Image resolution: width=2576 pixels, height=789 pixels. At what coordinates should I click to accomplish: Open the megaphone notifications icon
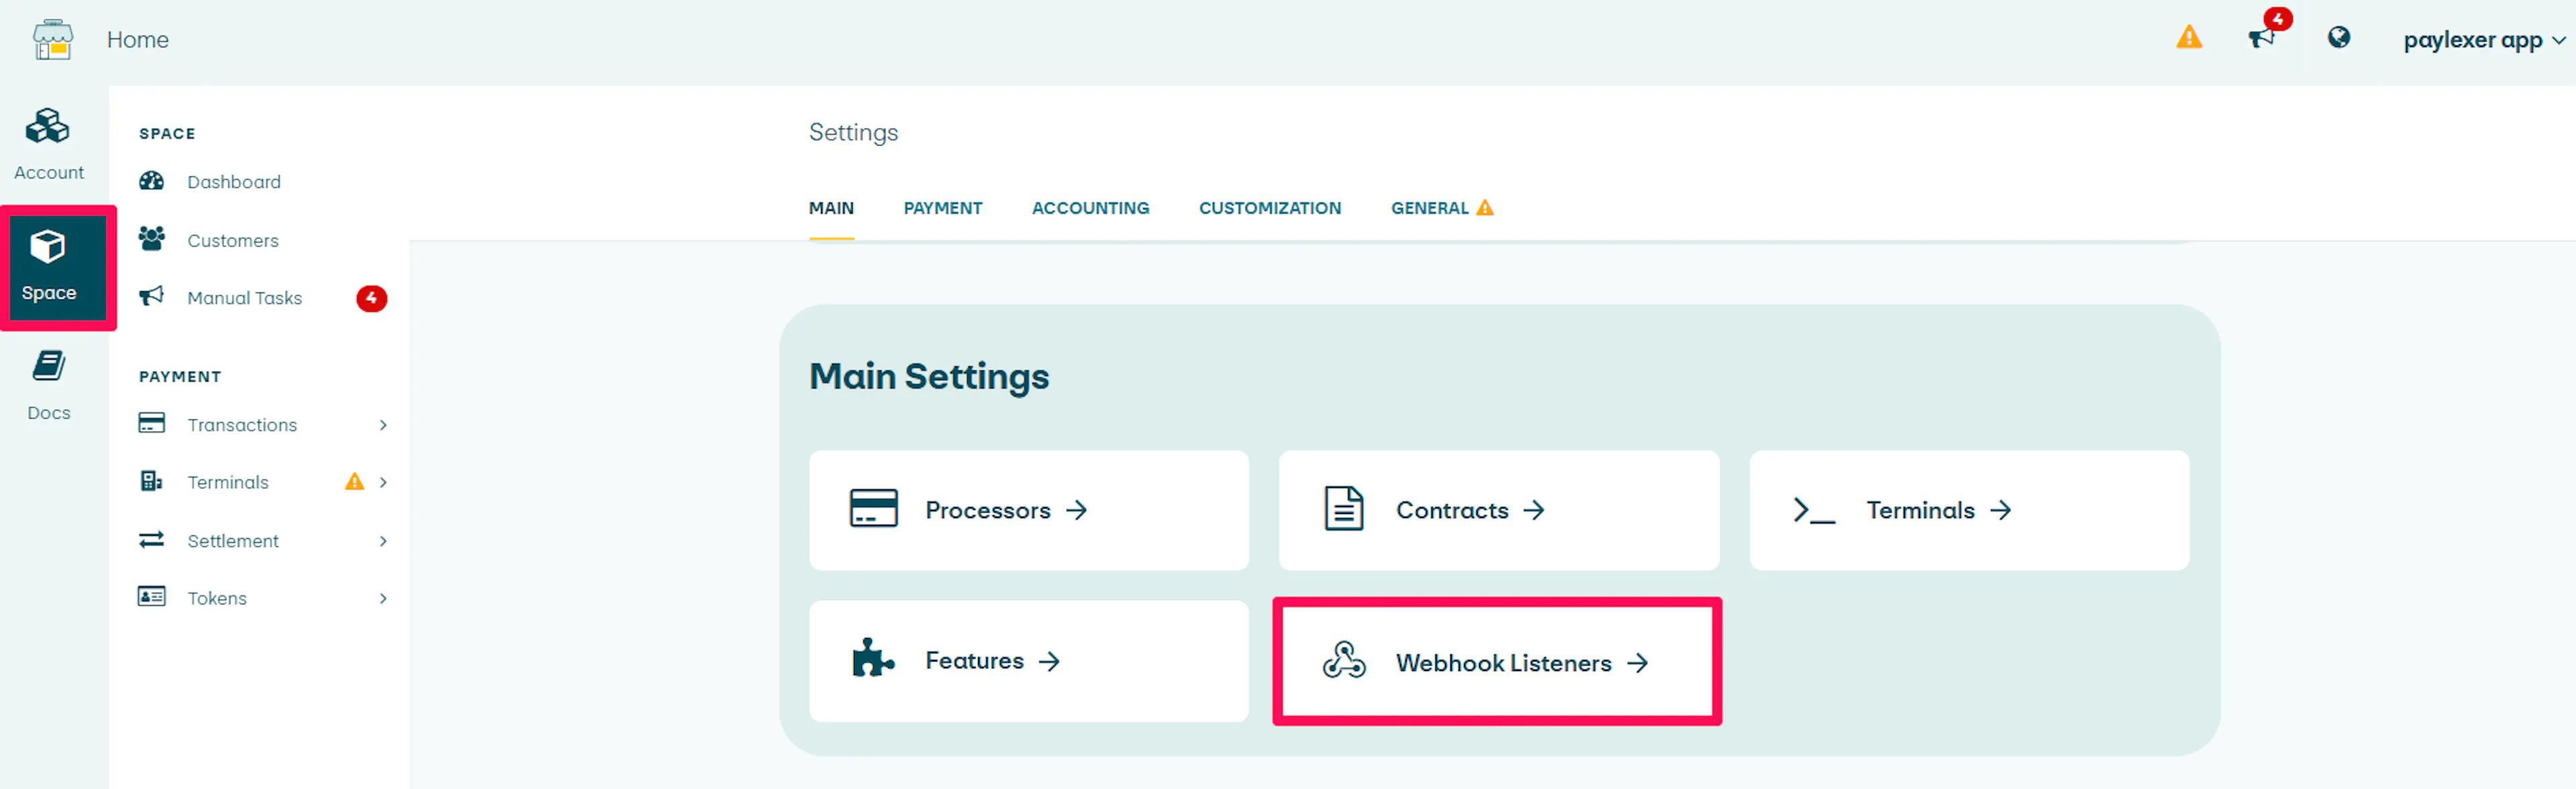[2263, 38]
